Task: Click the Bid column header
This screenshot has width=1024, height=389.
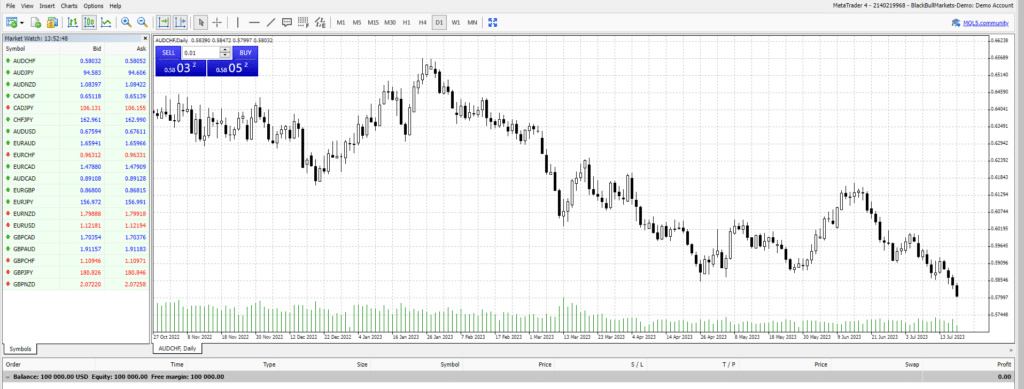Action: tap(97, 49)
